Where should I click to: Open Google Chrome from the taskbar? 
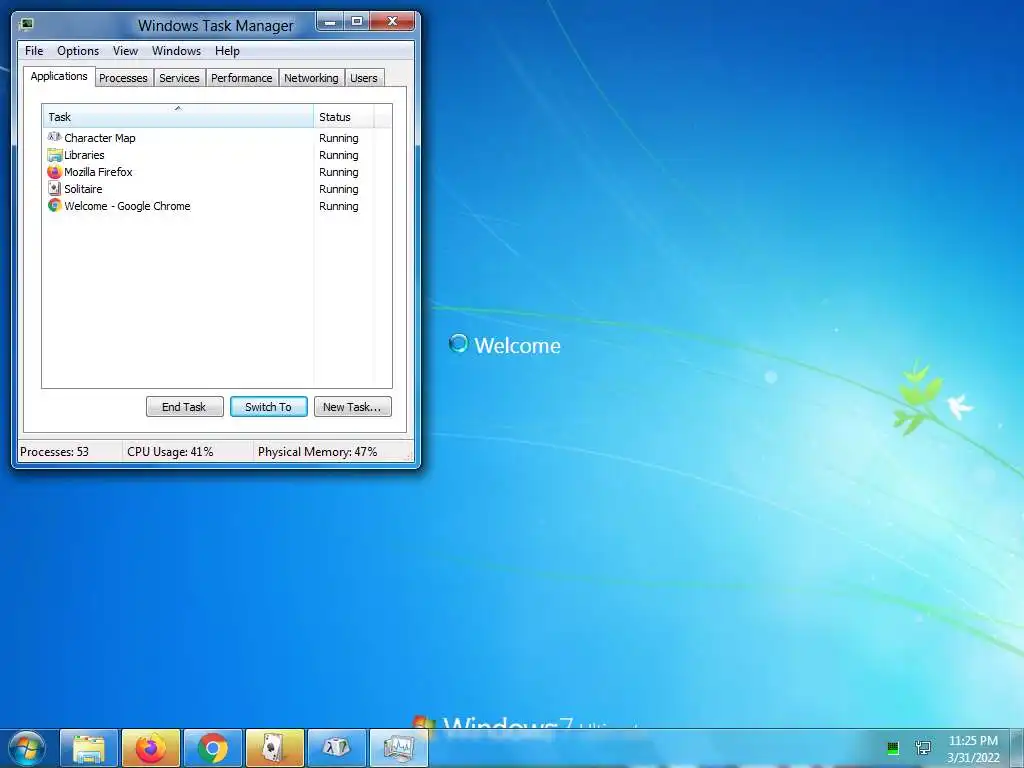212,748
